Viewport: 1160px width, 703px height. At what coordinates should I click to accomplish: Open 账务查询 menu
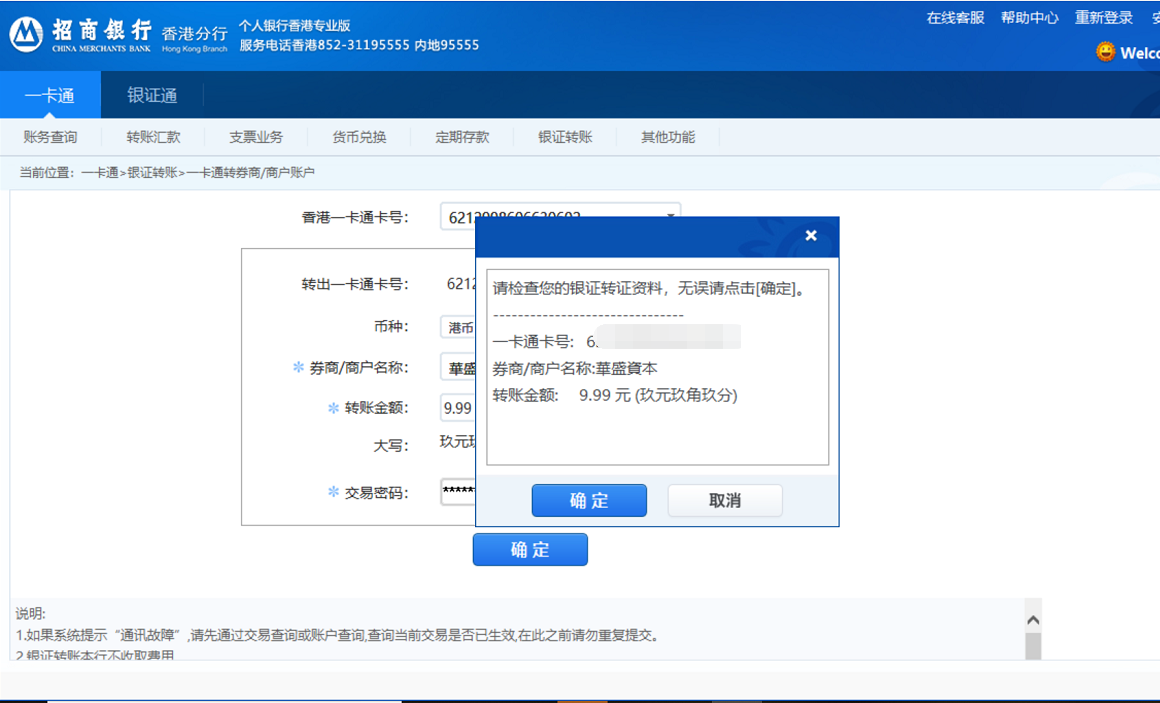pos(50,137)
